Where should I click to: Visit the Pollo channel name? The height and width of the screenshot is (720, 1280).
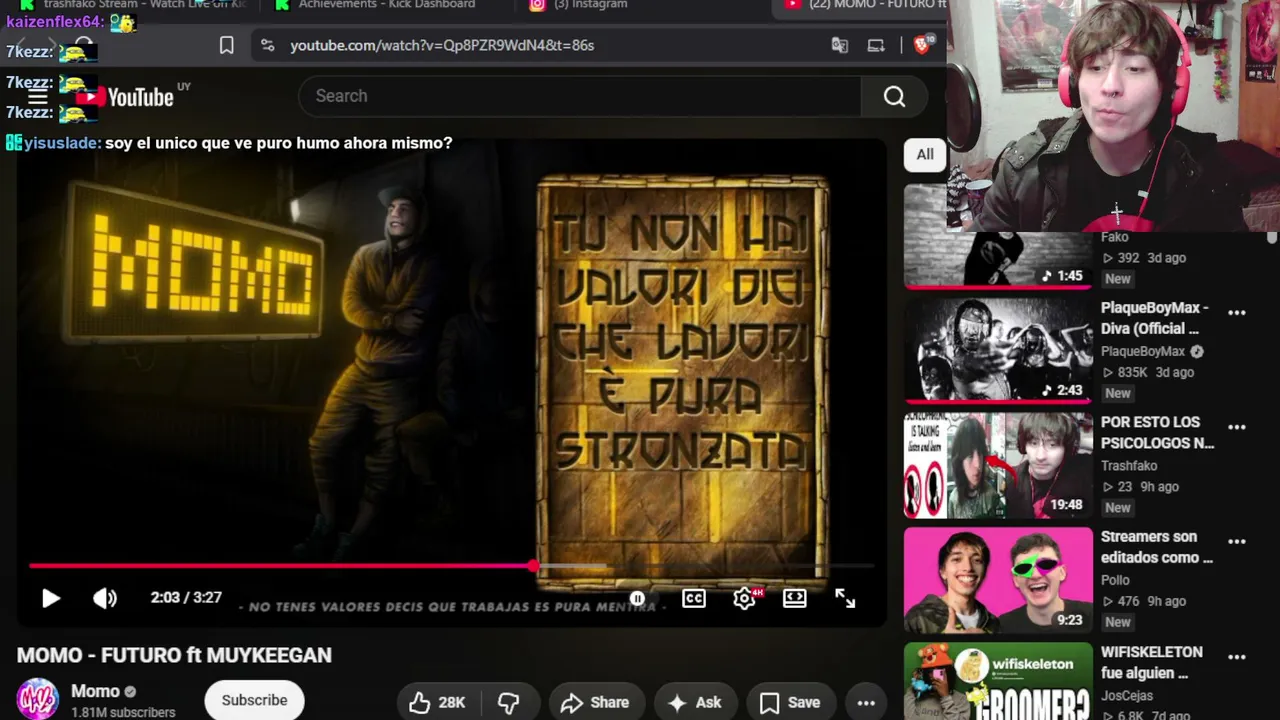point(1115,580)
